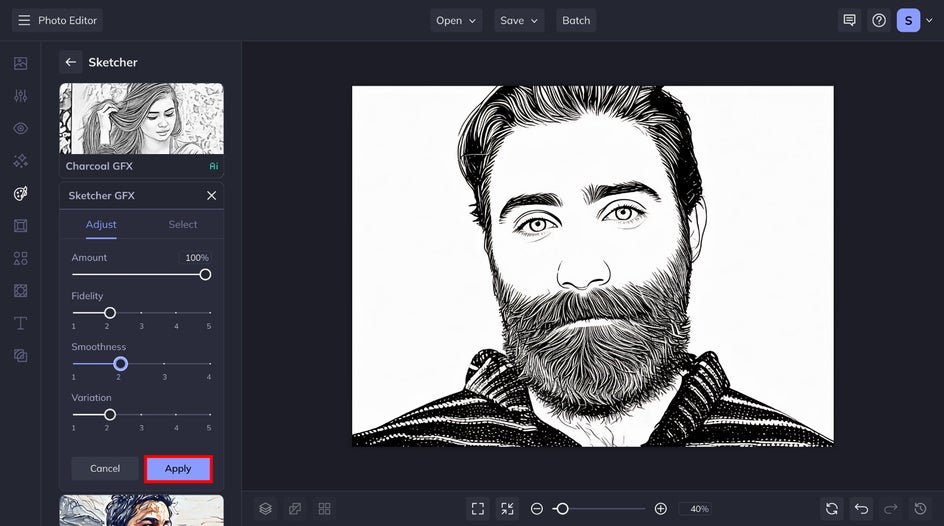Open the Touch Up eye icon
Screen dimensions: 944x526
pyautogui.click(x=20, y=128)
